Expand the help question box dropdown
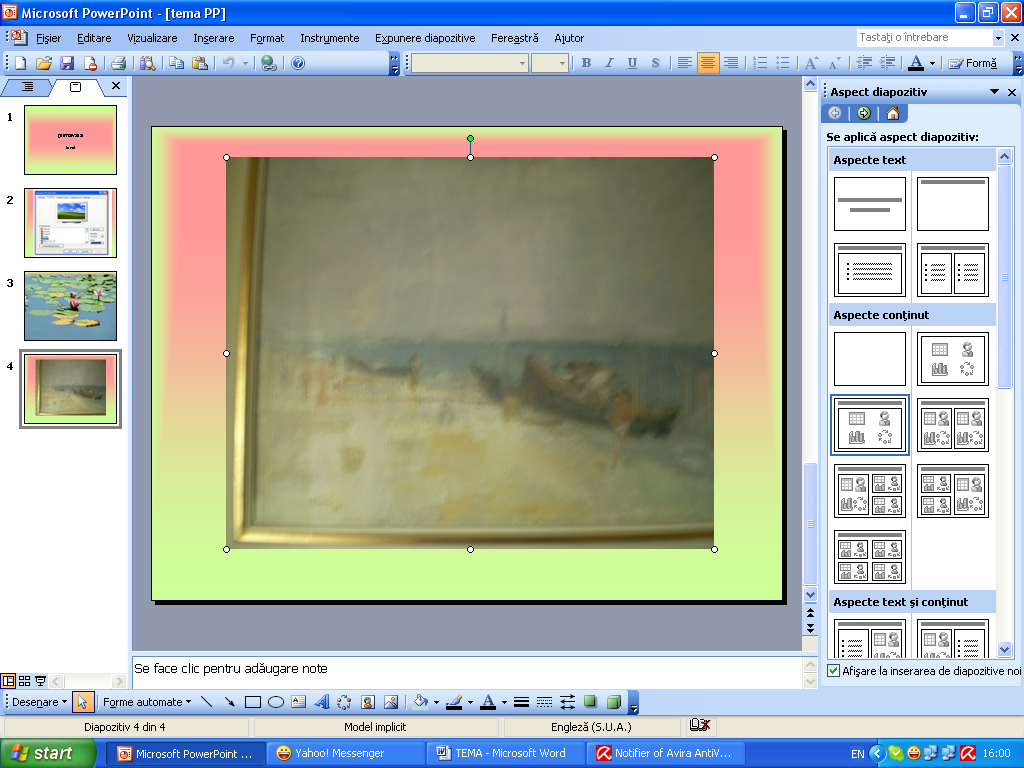 pyautogui.click(x=998, y=38)
